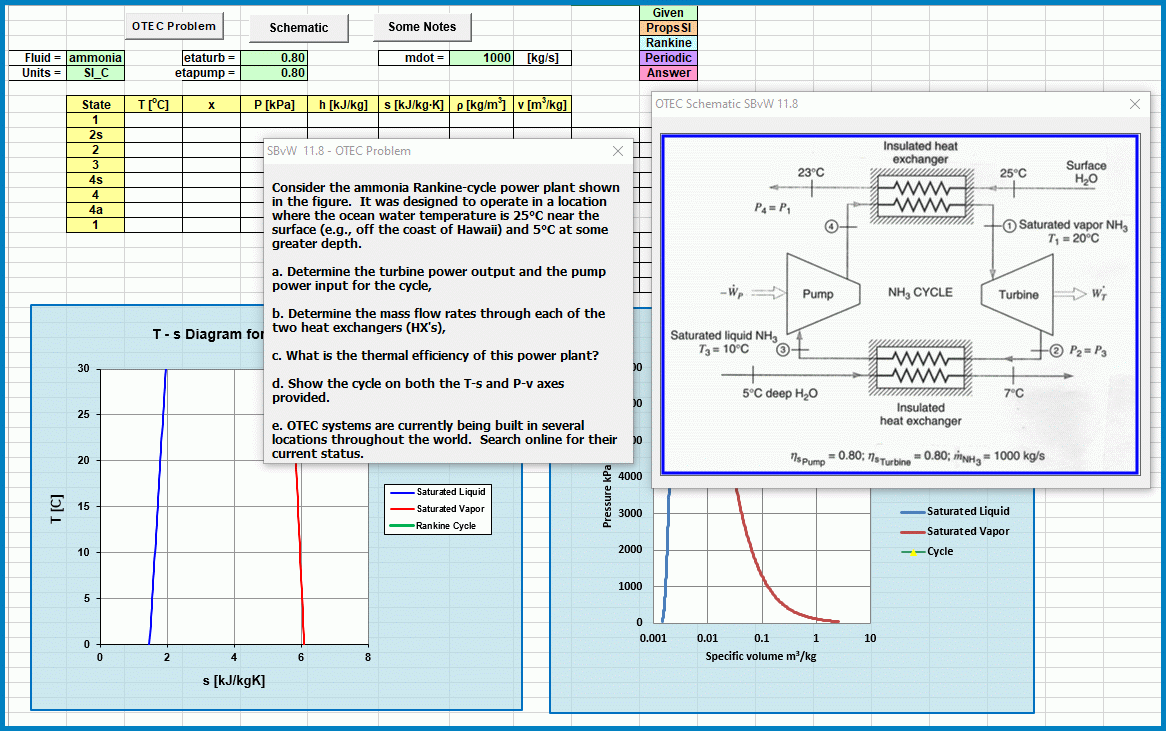Close the SBvW 11.8 OTEC Problem dialog
The image size is (1166, 731).
coord(617,151)
